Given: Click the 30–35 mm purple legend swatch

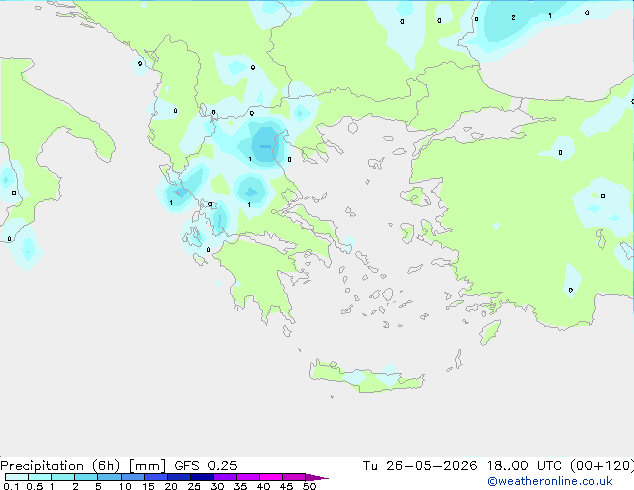Looking at the screenshot, I should click(224, 477).
